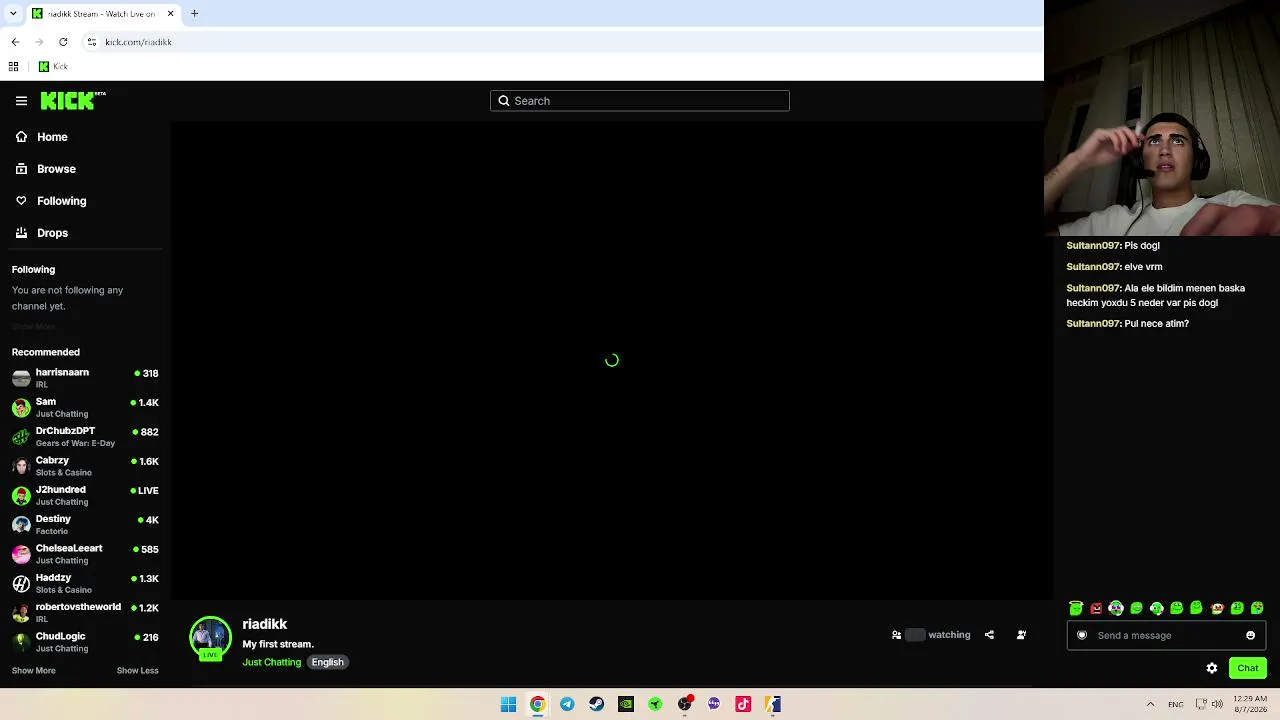
Task: Click the Just Chatting category link
Action: click(x=271, y=662)
